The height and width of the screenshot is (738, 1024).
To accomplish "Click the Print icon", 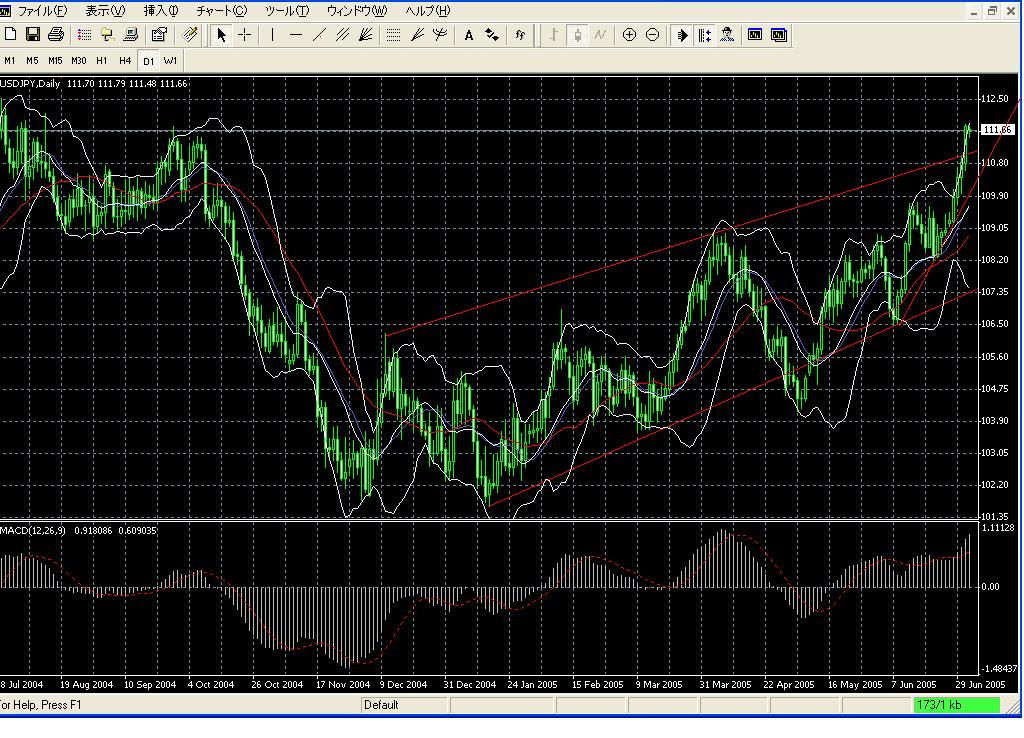I will click(x=56, y=35).
